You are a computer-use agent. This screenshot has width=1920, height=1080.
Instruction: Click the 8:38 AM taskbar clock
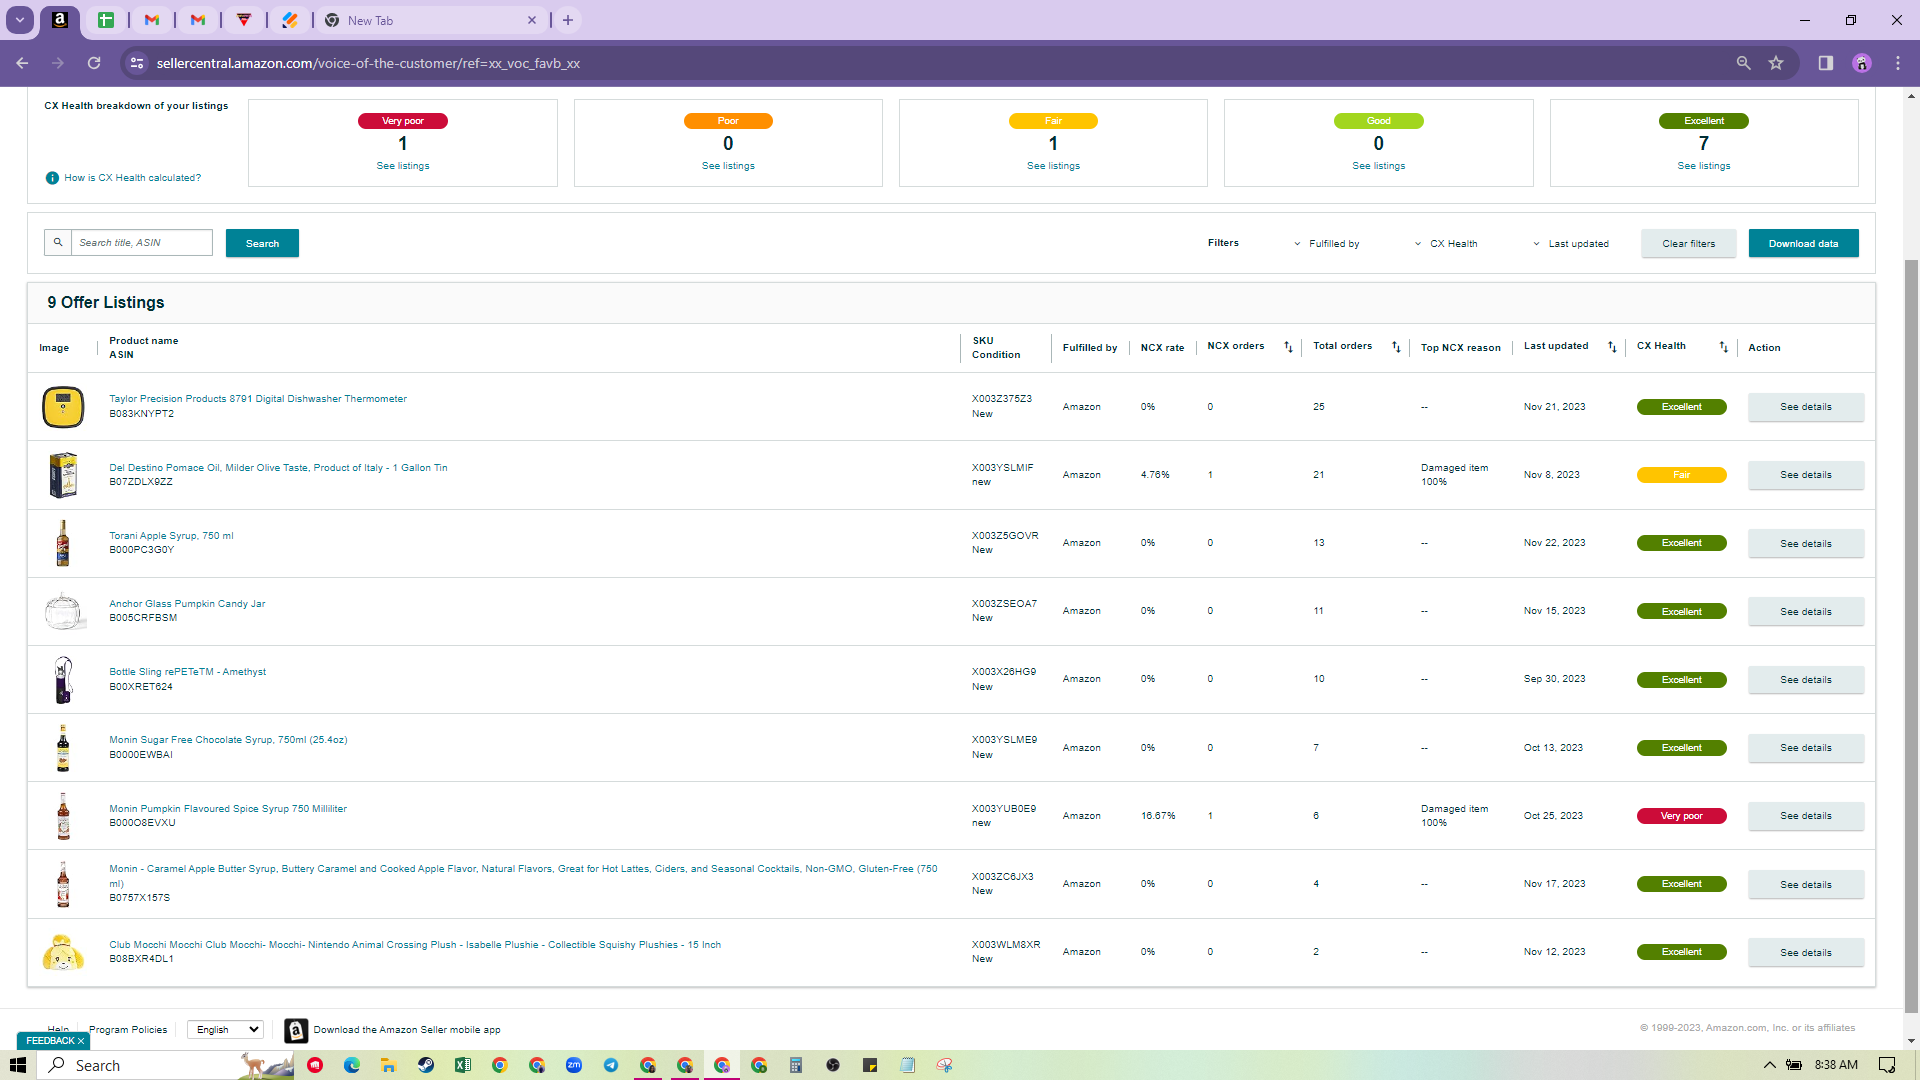click(x=1836, y=1065)
